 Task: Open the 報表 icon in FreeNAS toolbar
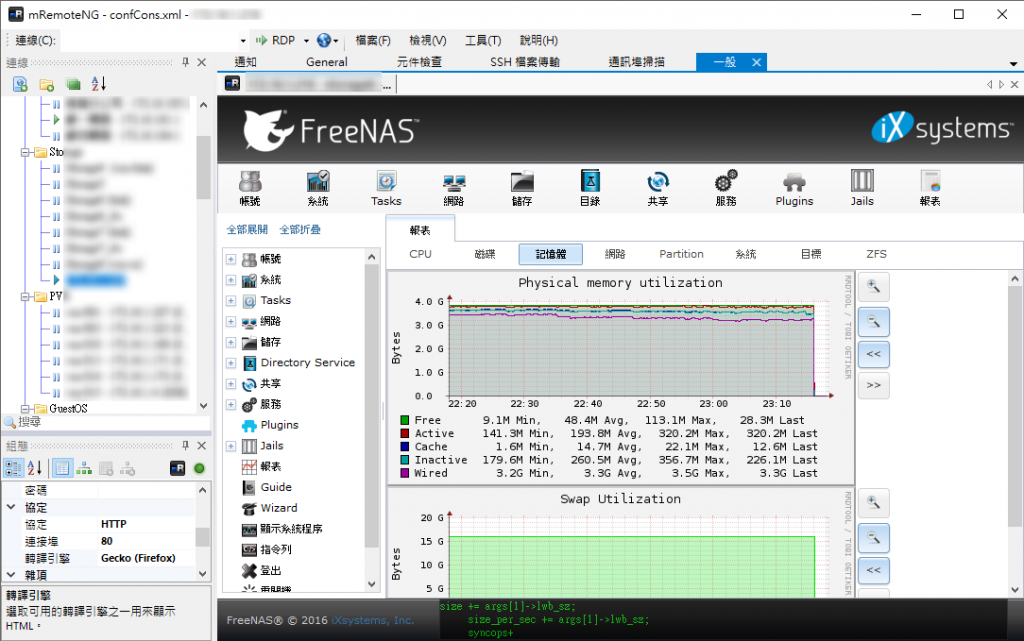click(x=930, y=188)
